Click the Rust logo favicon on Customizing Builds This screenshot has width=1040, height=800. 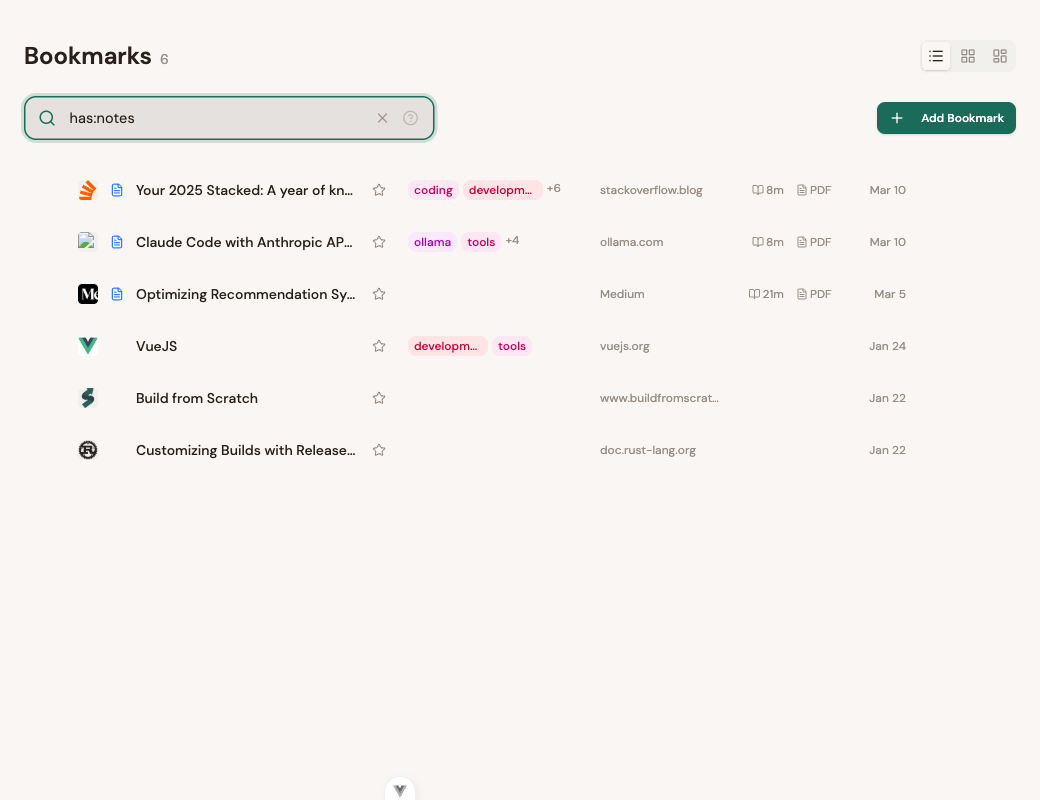[88, 450]
